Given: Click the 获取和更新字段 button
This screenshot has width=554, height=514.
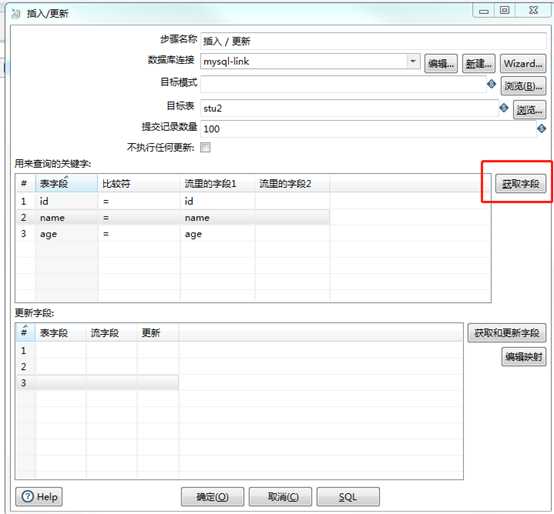Looking at the screenshot, I should click(x=507, y=333).
